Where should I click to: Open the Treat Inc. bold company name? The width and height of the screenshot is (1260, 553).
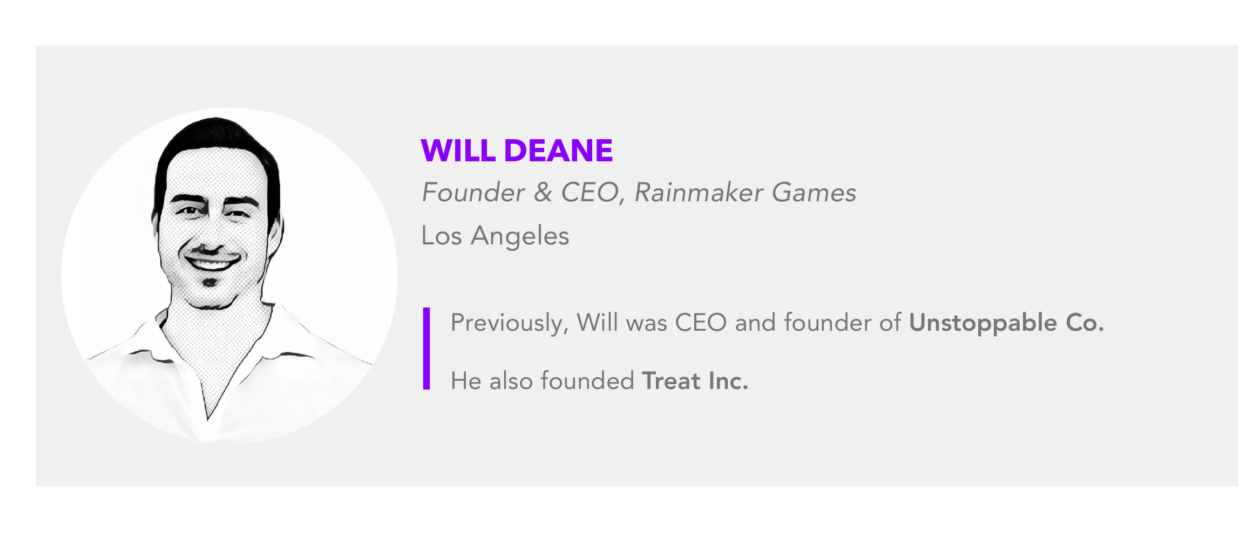coord(695,381)
